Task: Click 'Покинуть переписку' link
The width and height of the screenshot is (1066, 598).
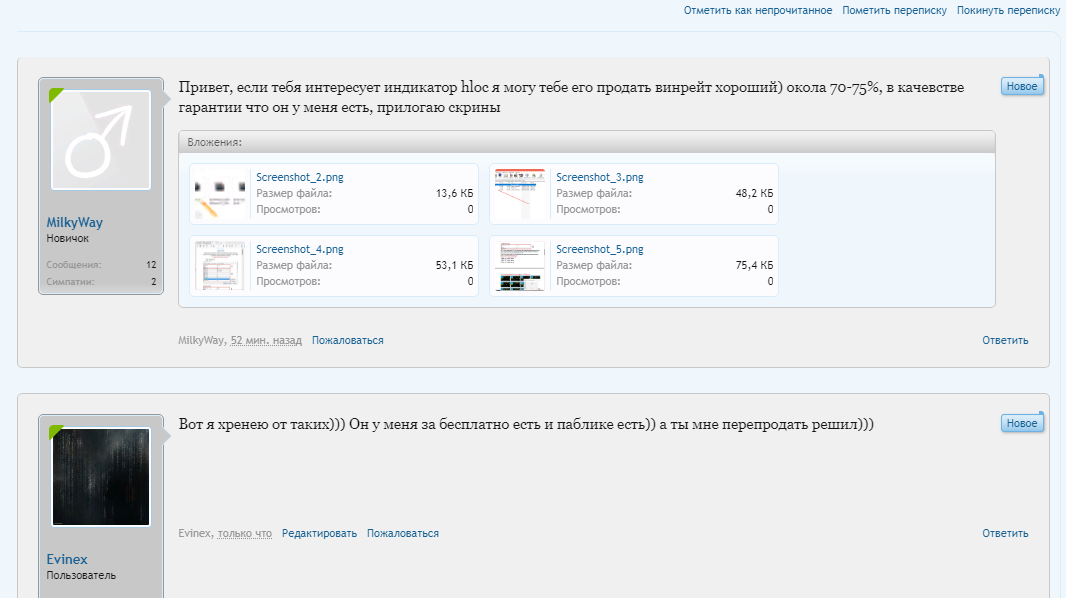Action: coord(1009,10)
